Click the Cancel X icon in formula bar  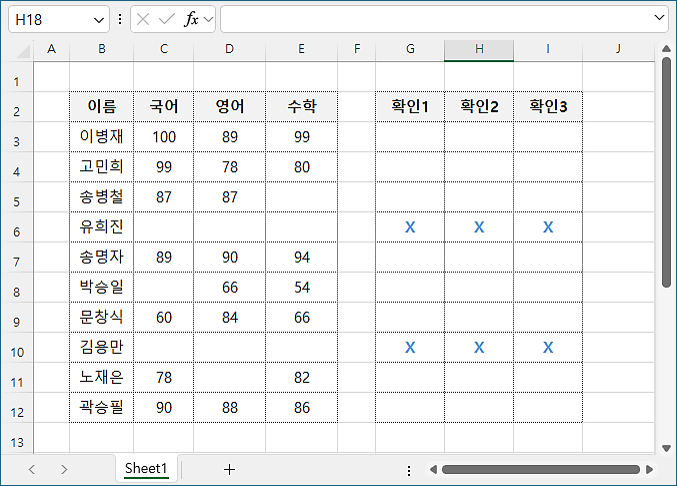144,19
